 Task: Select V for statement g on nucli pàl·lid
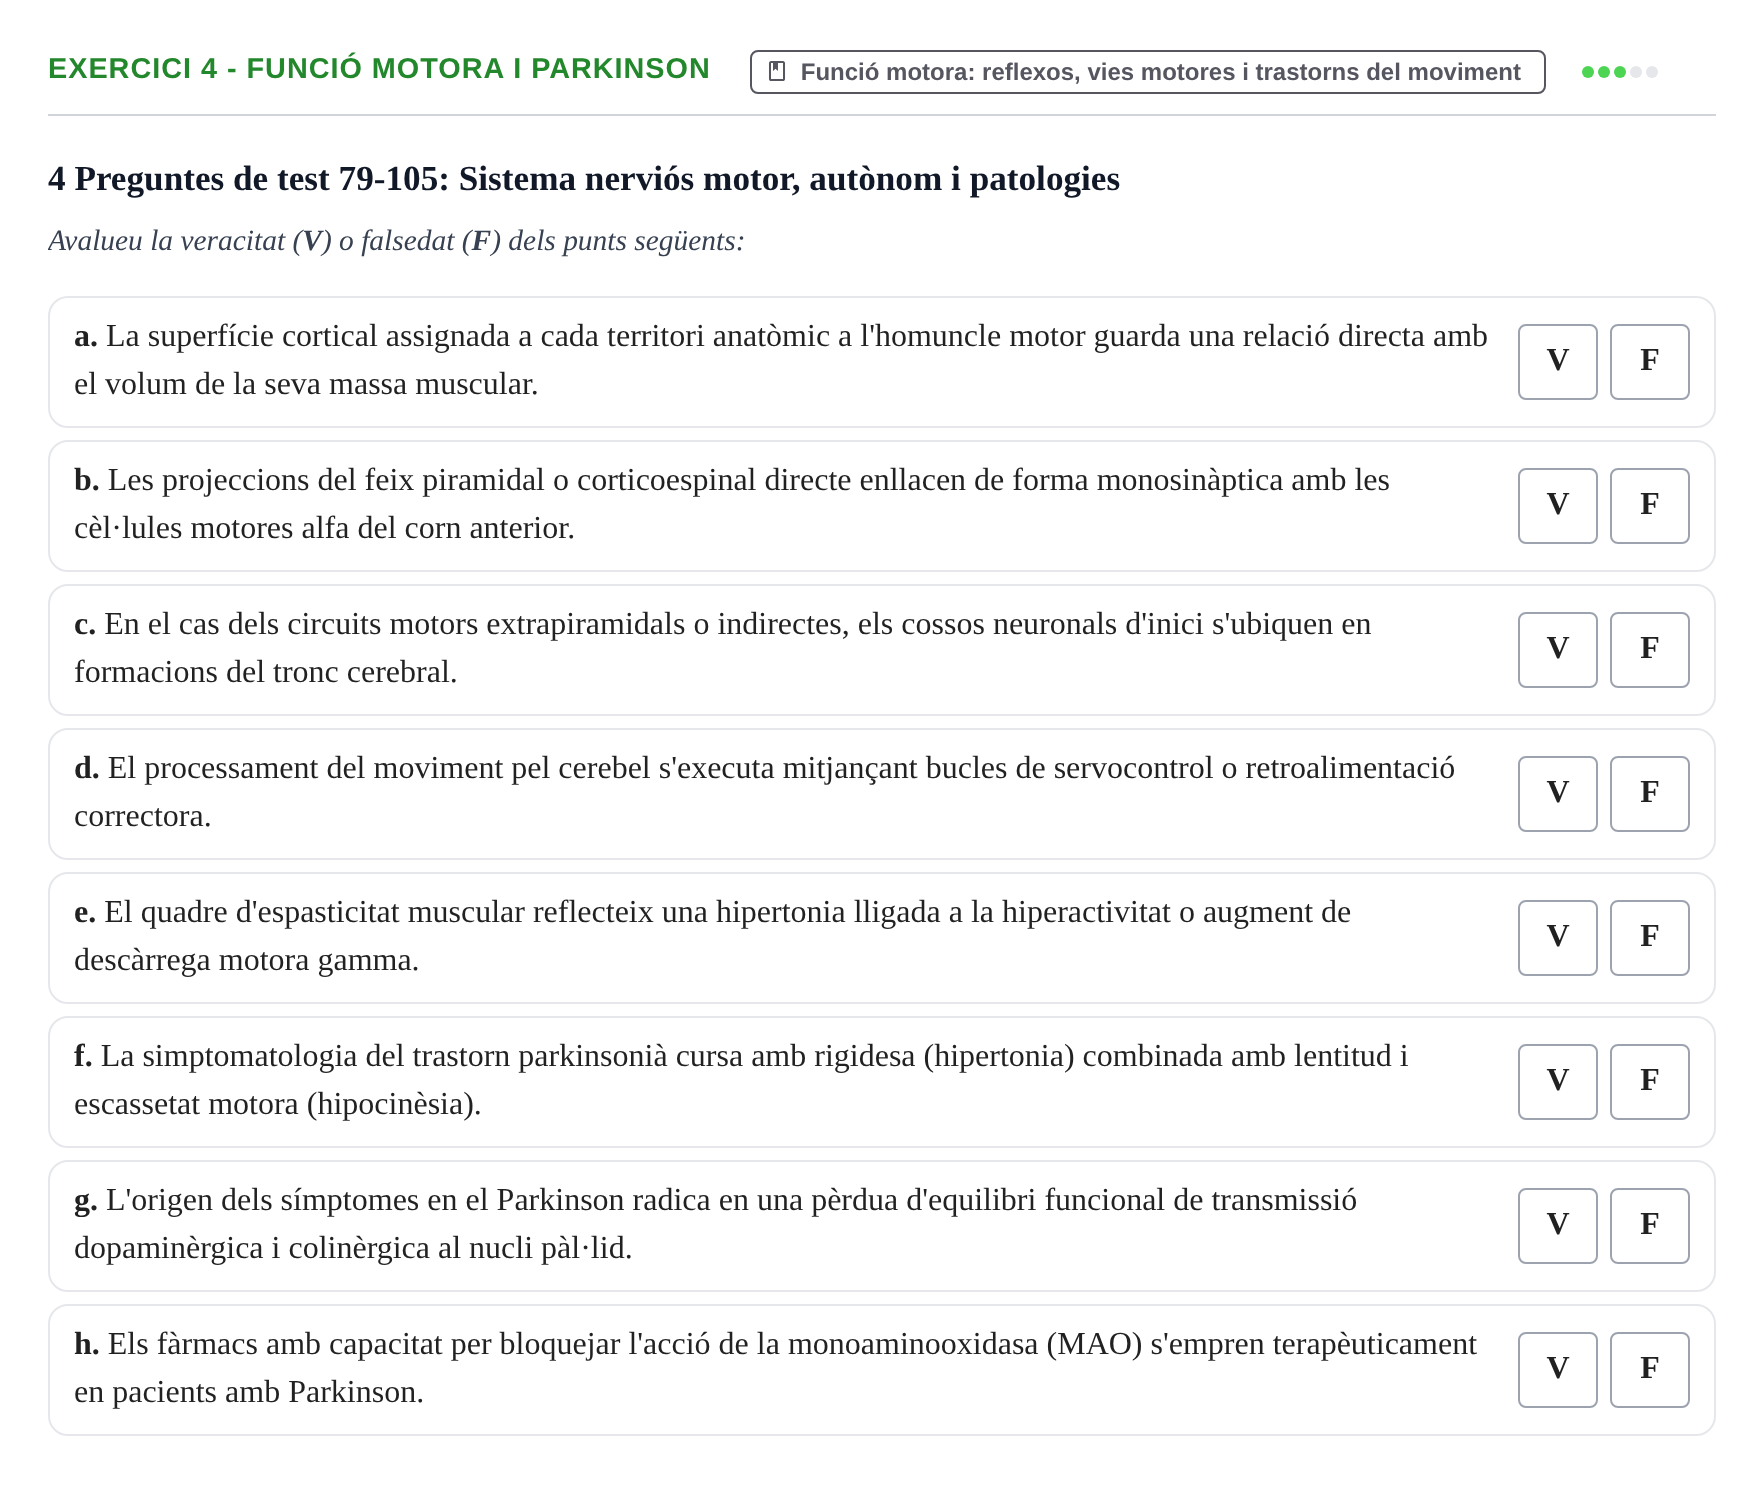tap(1557, 1225)
